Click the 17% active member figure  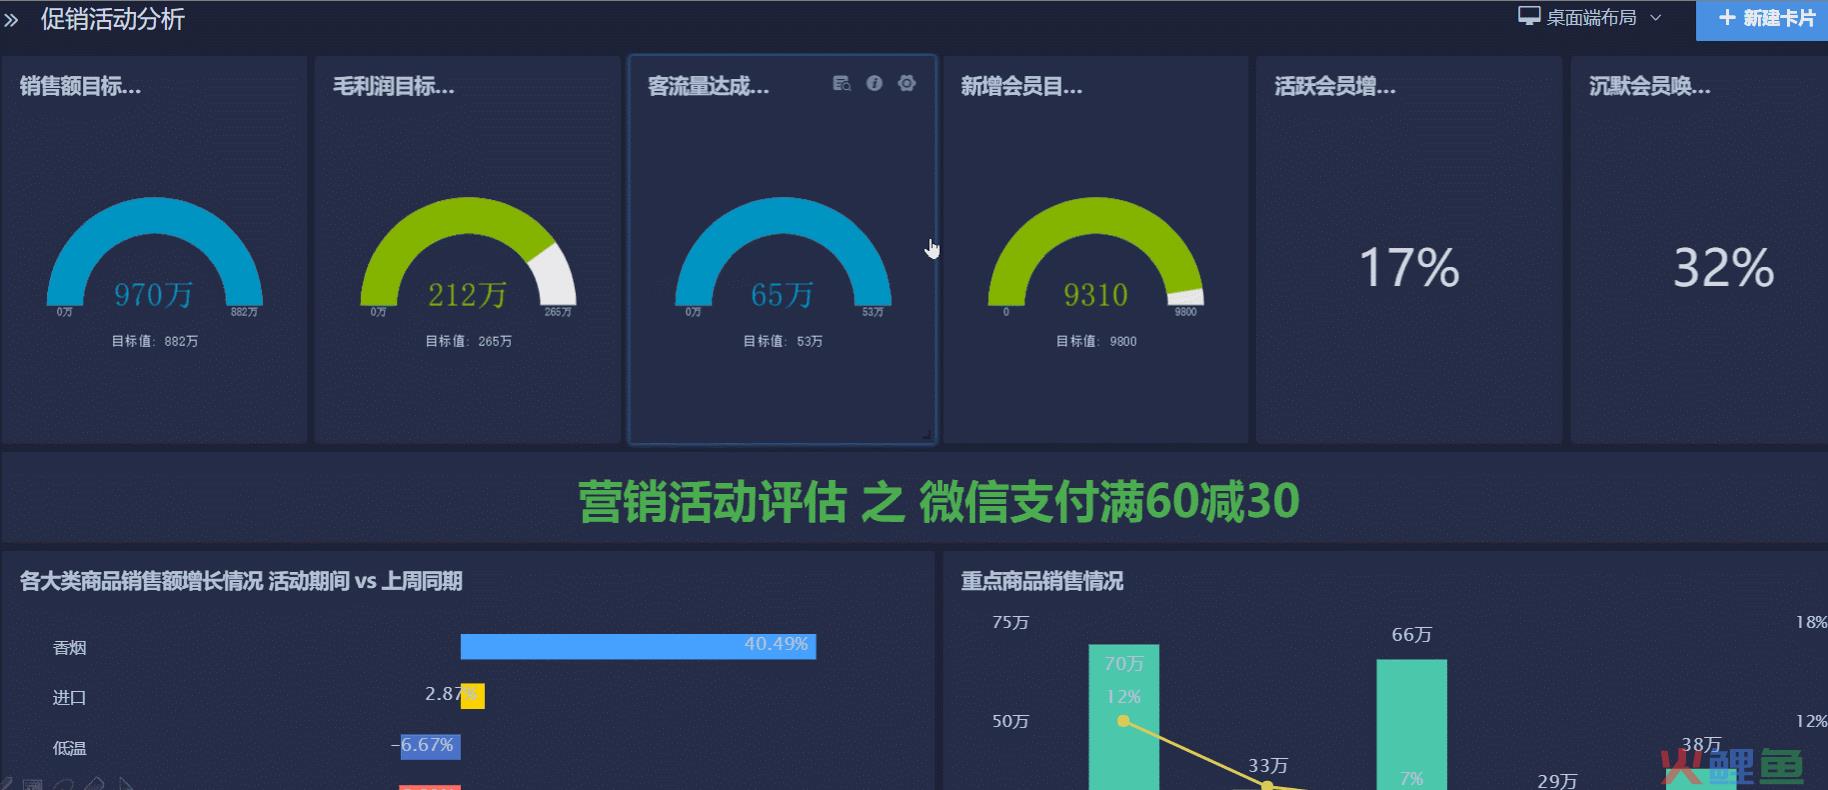click(x=1409, y=268)
